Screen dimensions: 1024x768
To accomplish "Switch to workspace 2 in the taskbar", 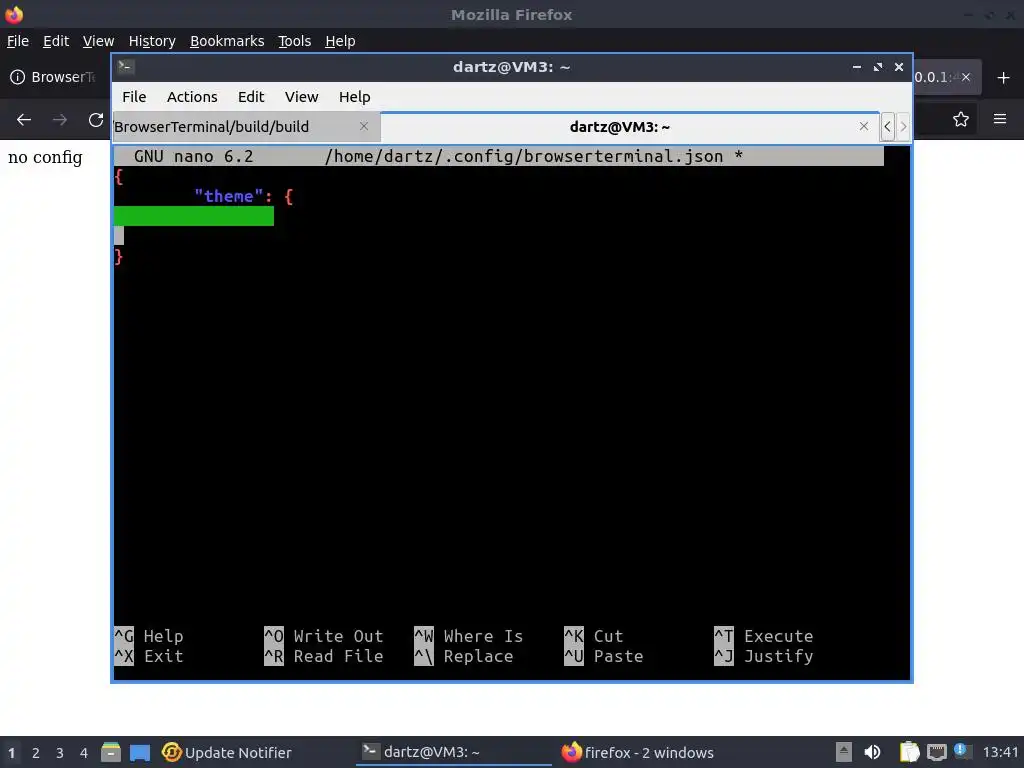I will pos(36,753).
